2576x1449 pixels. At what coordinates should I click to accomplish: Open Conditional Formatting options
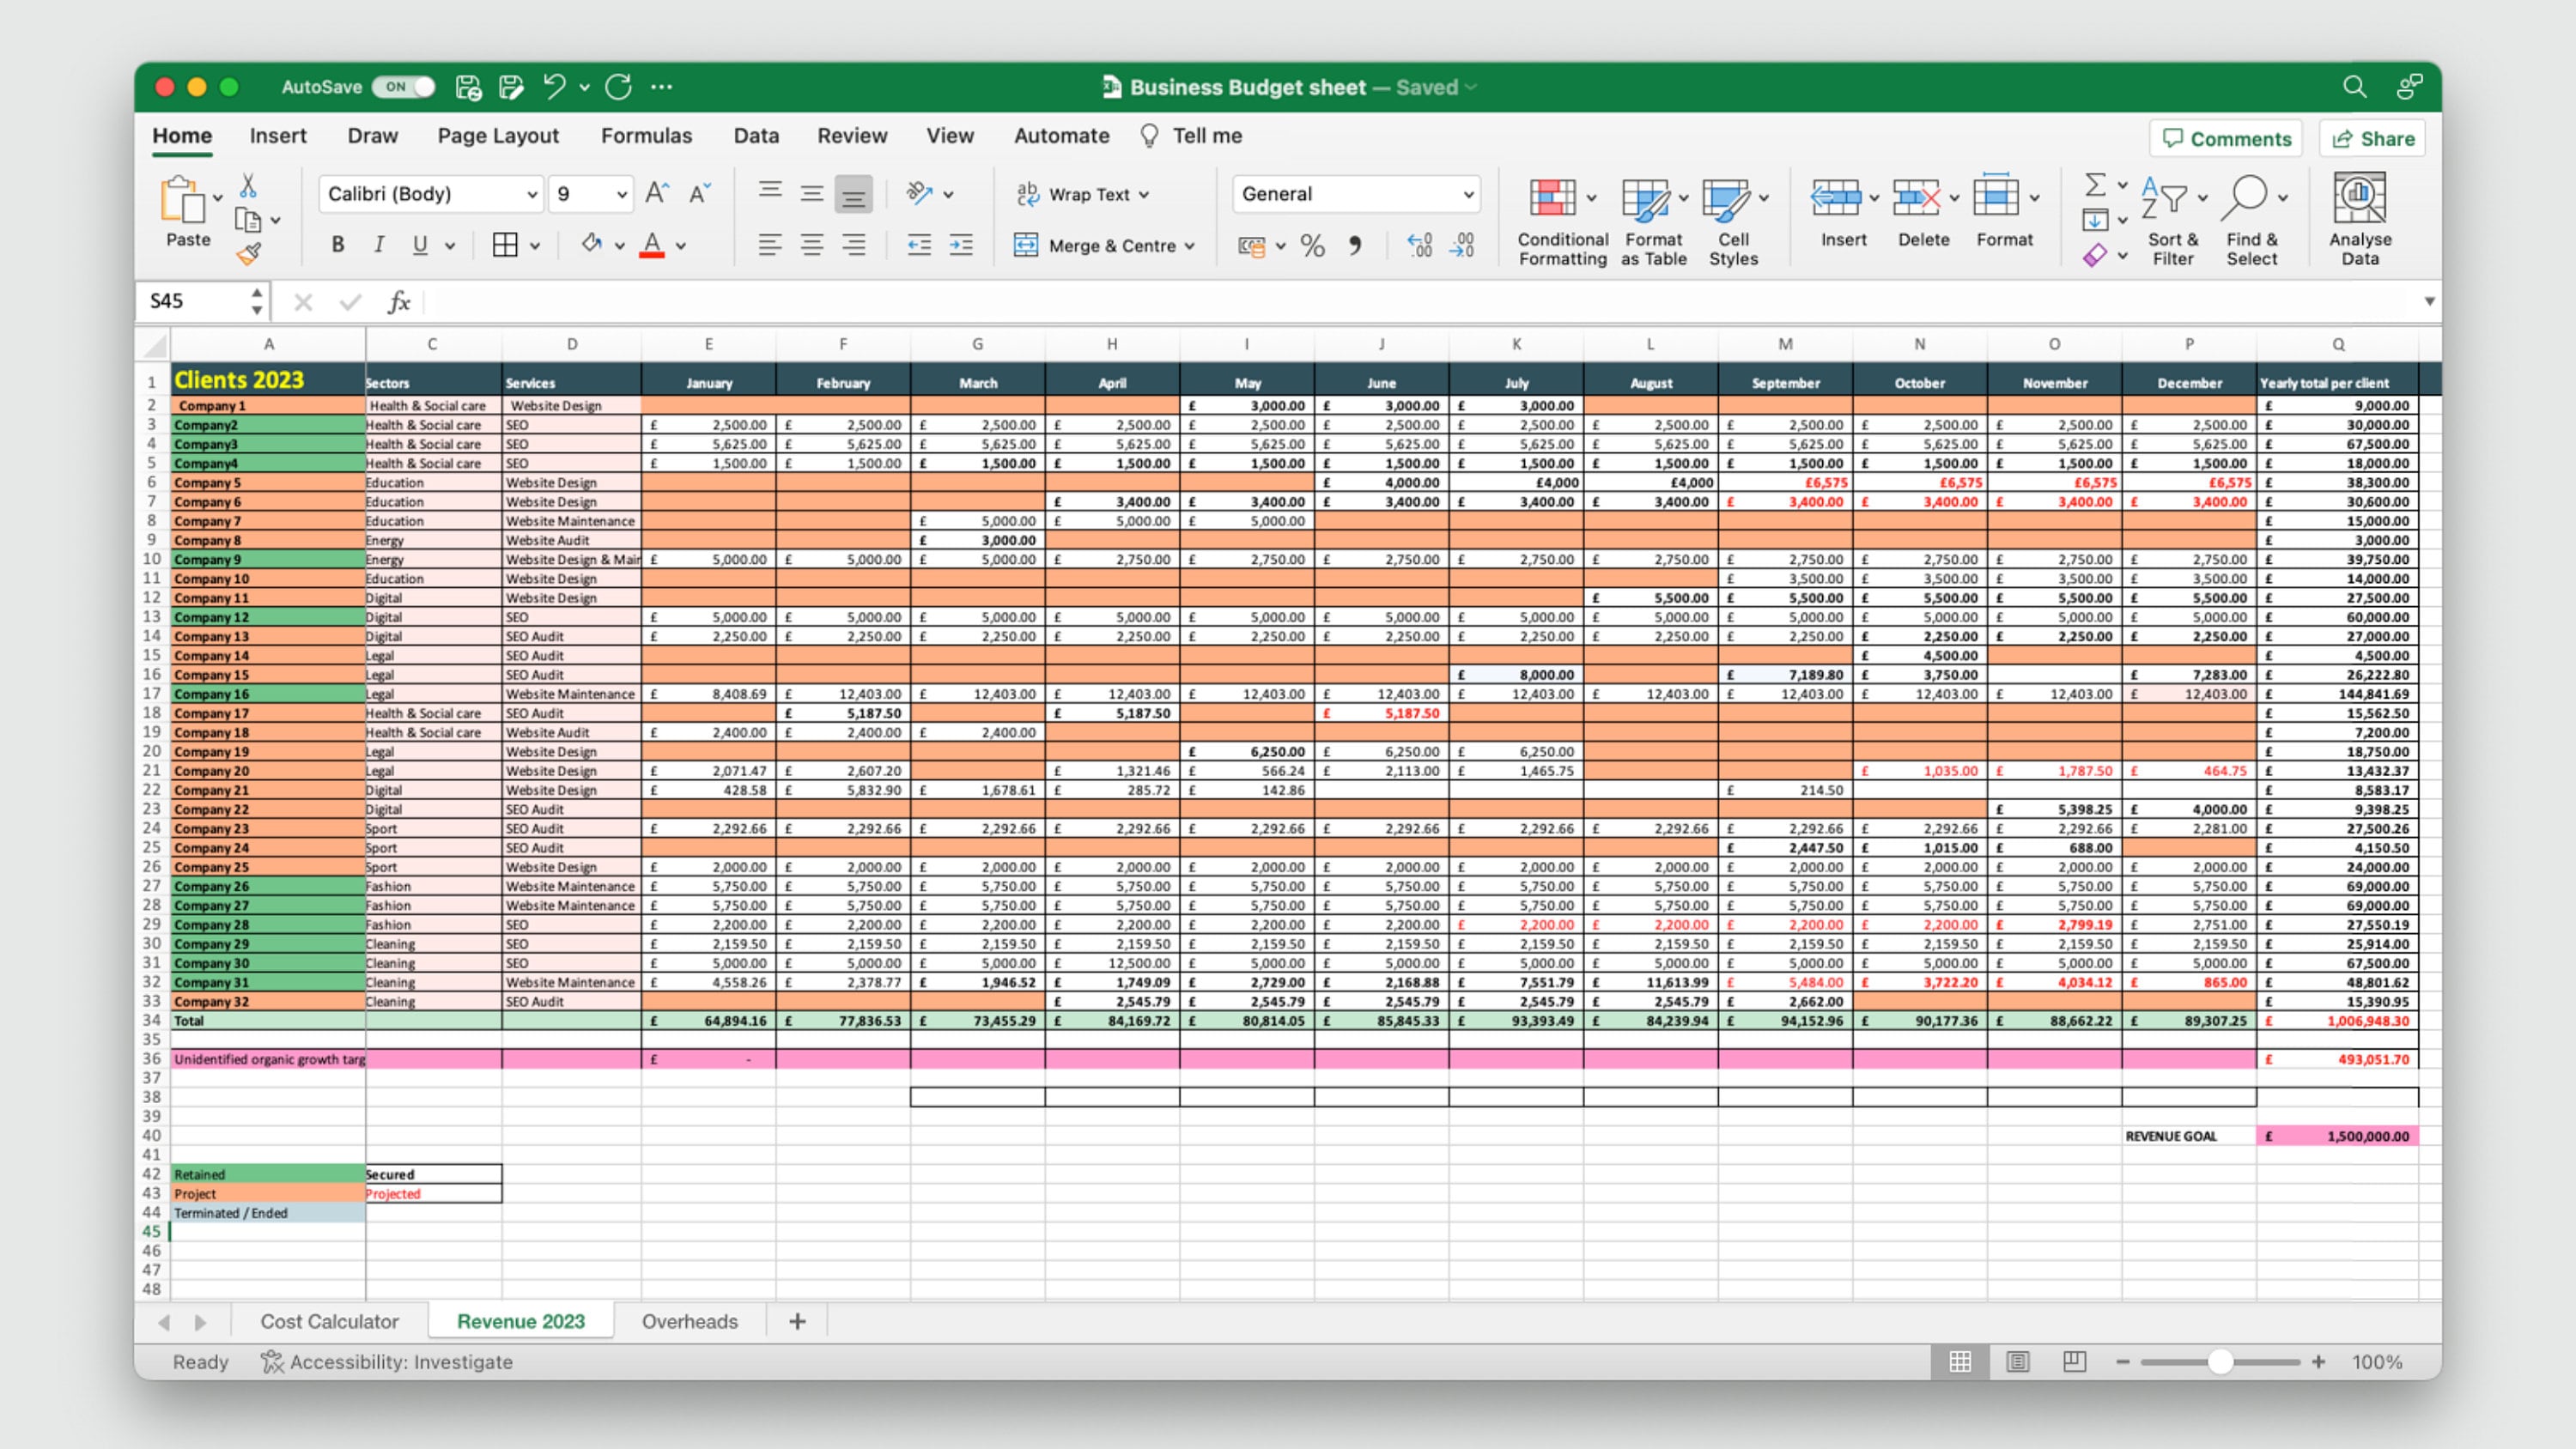pos(1561,220)
